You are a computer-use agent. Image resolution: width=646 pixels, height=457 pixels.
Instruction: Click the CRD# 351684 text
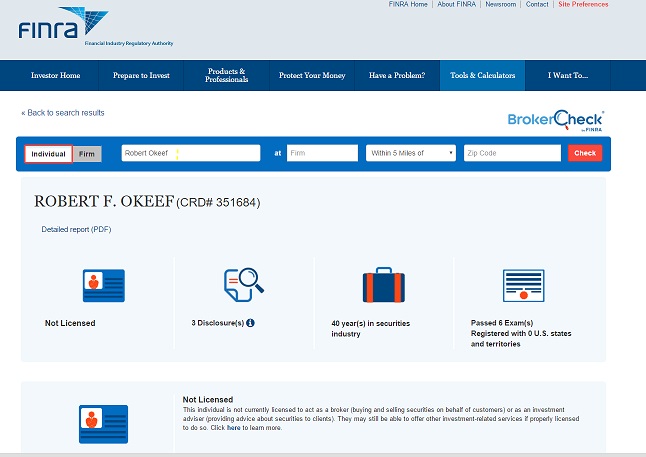[x=218, y=202]
